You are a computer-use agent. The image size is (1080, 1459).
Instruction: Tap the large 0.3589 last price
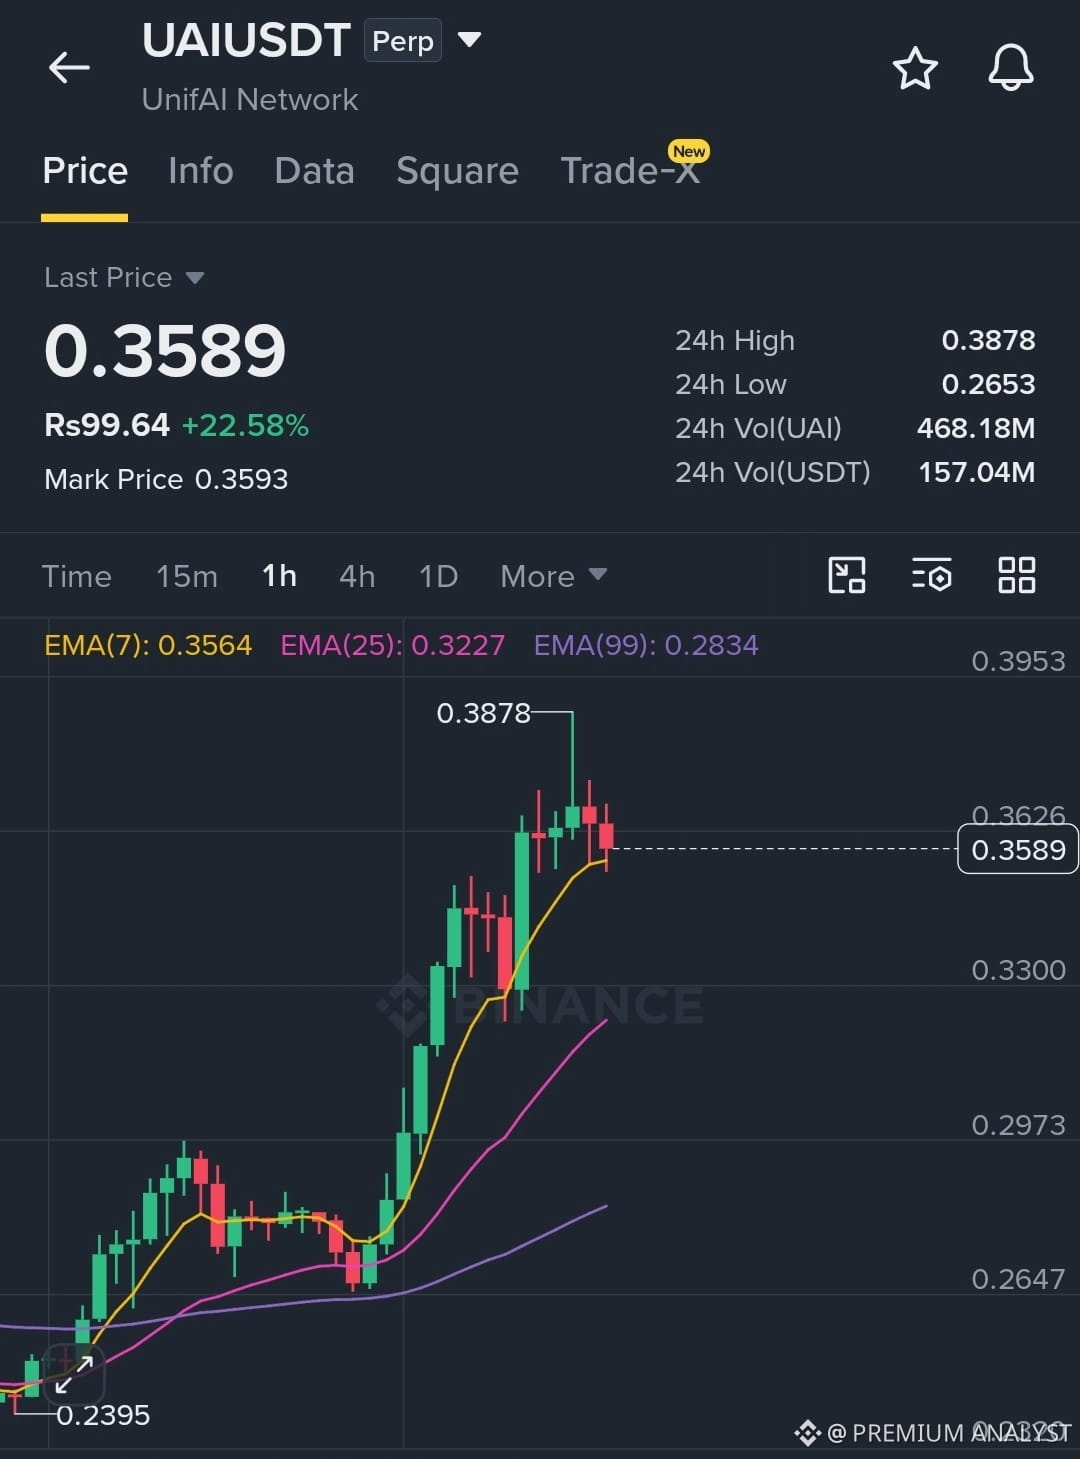point(165,351)
